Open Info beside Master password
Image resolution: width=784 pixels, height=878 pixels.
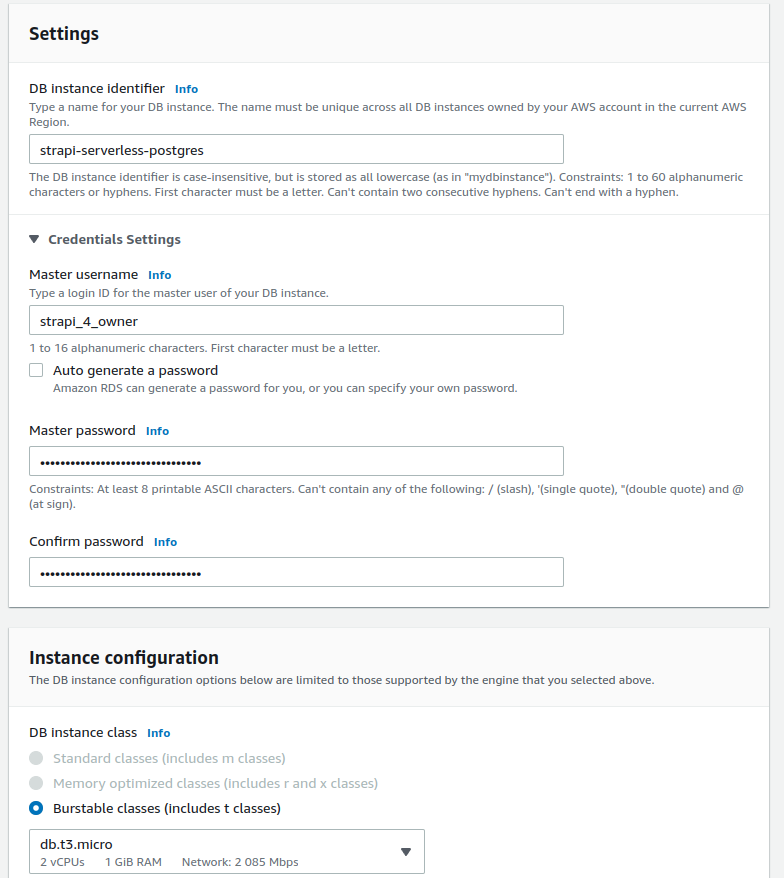(x=157, y=430)
